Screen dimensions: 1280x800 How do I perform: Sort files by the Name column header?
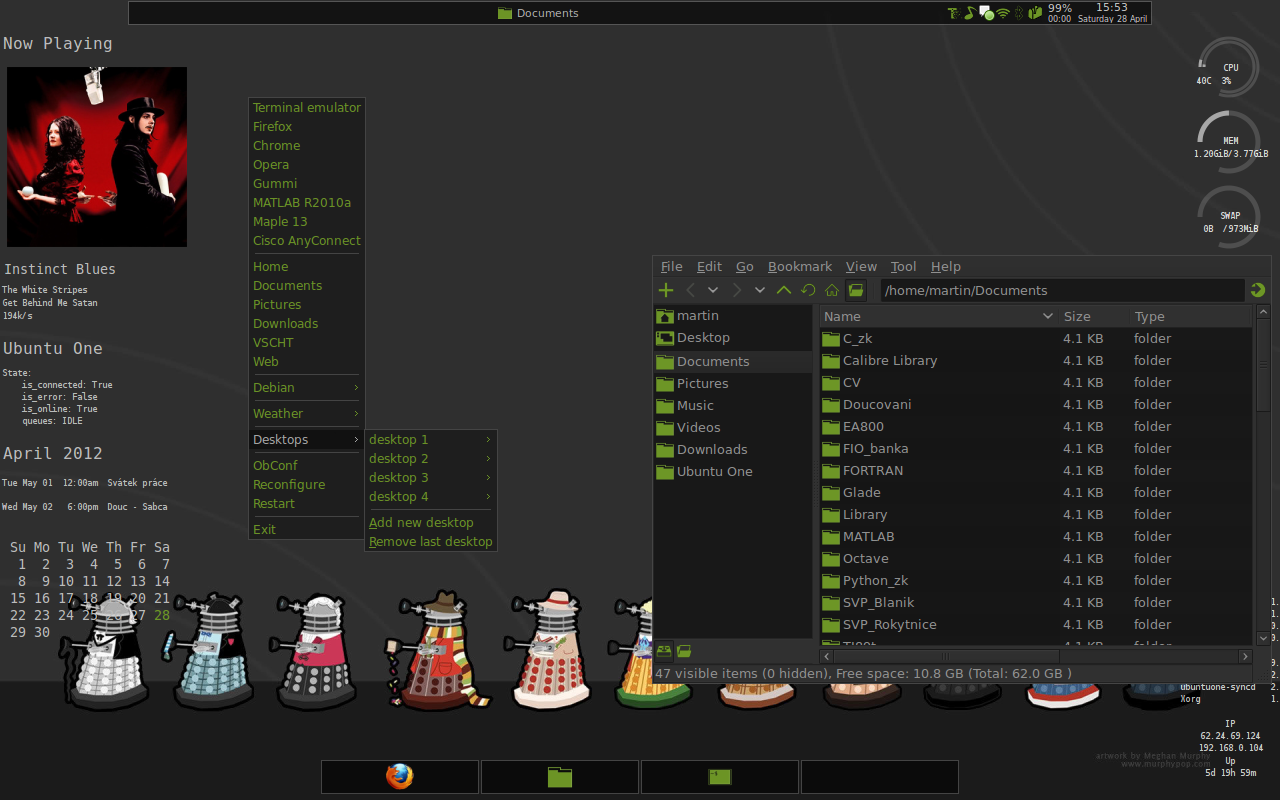[x=939, y=316]
